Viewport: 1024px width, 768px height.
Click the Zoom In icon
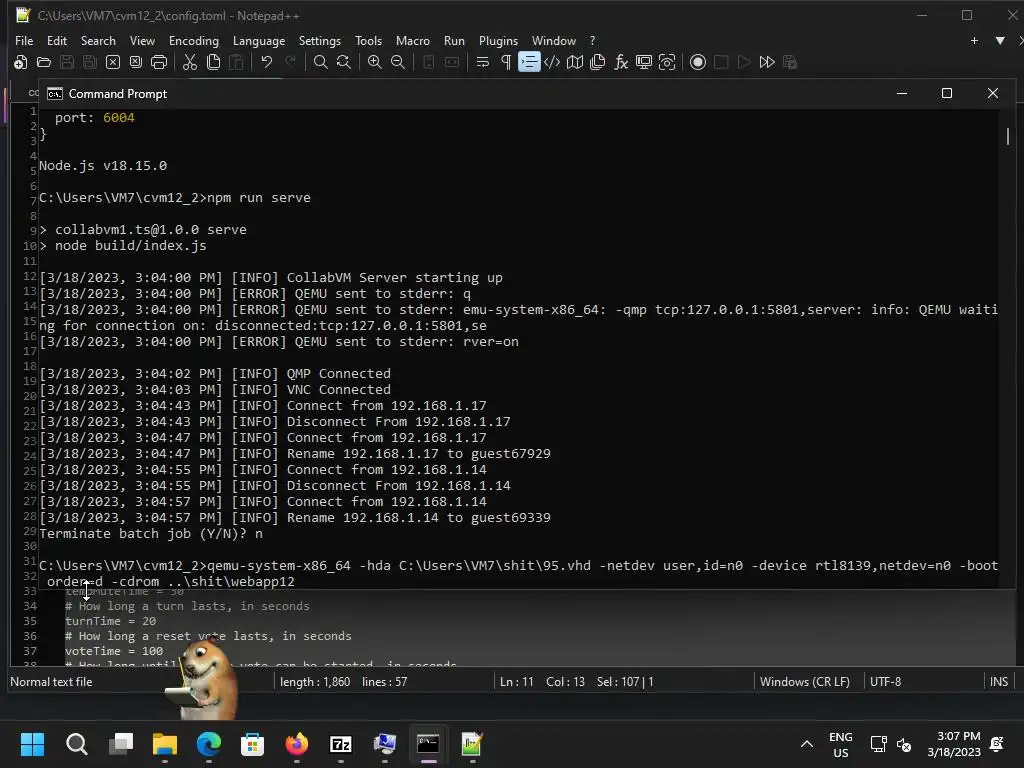(375, 62)
